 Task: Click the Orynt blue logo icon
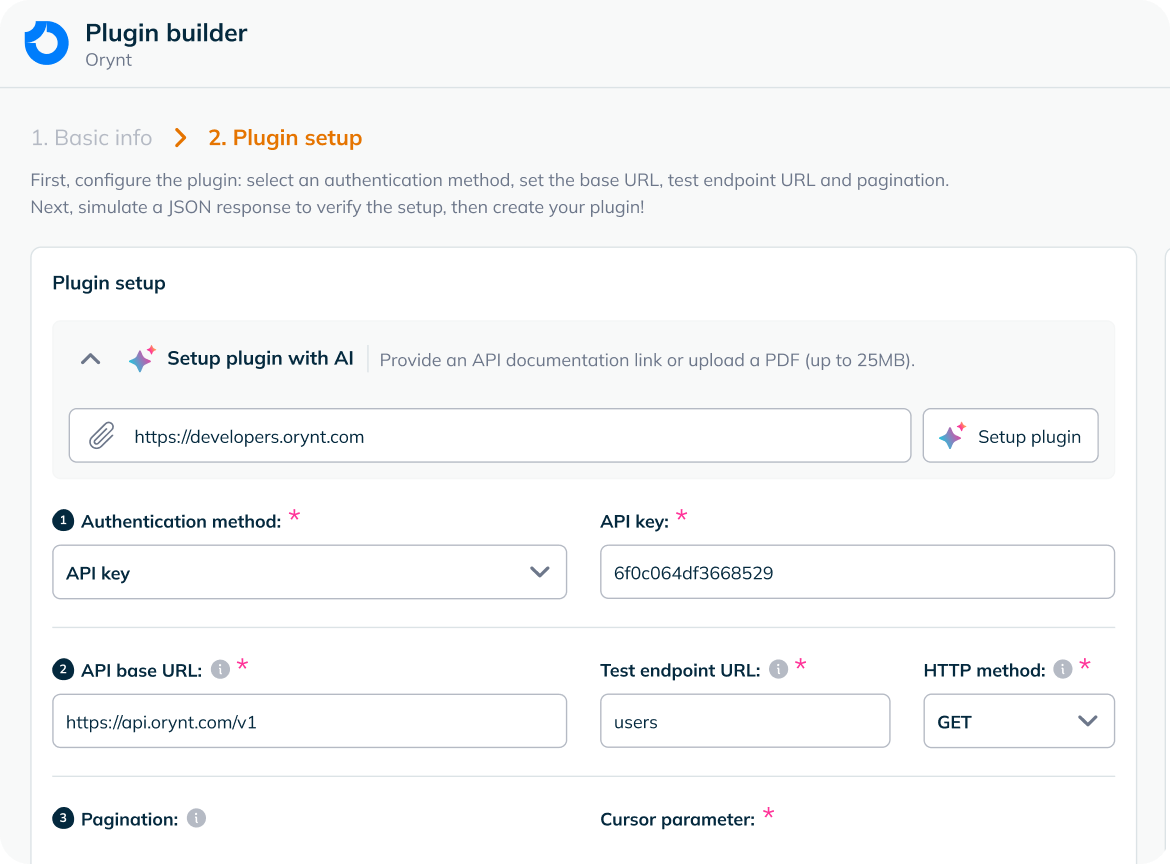[46, 43]
